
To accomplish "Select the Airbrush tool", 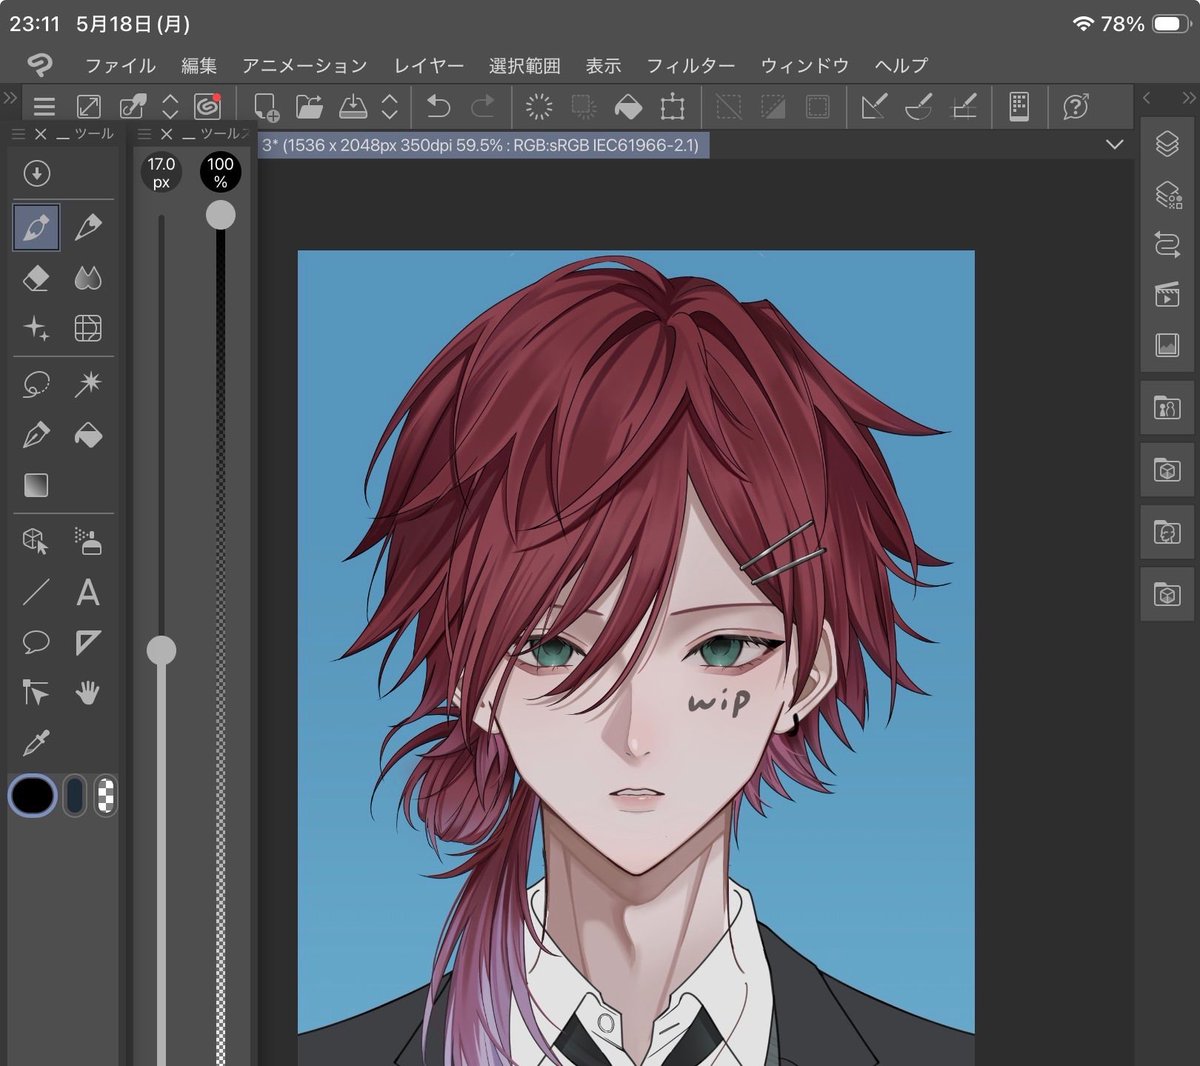I will (88, 541).
